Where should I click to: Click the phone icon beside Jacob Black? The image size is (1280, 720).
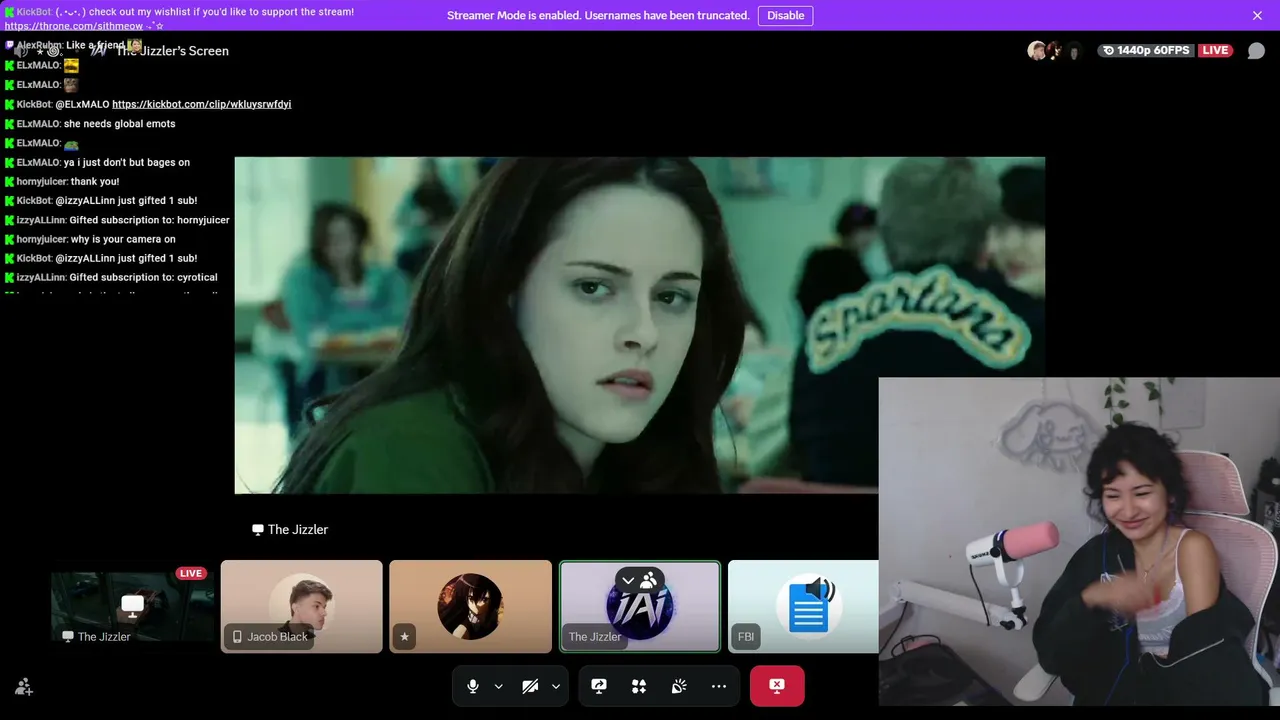click(237, 637)
